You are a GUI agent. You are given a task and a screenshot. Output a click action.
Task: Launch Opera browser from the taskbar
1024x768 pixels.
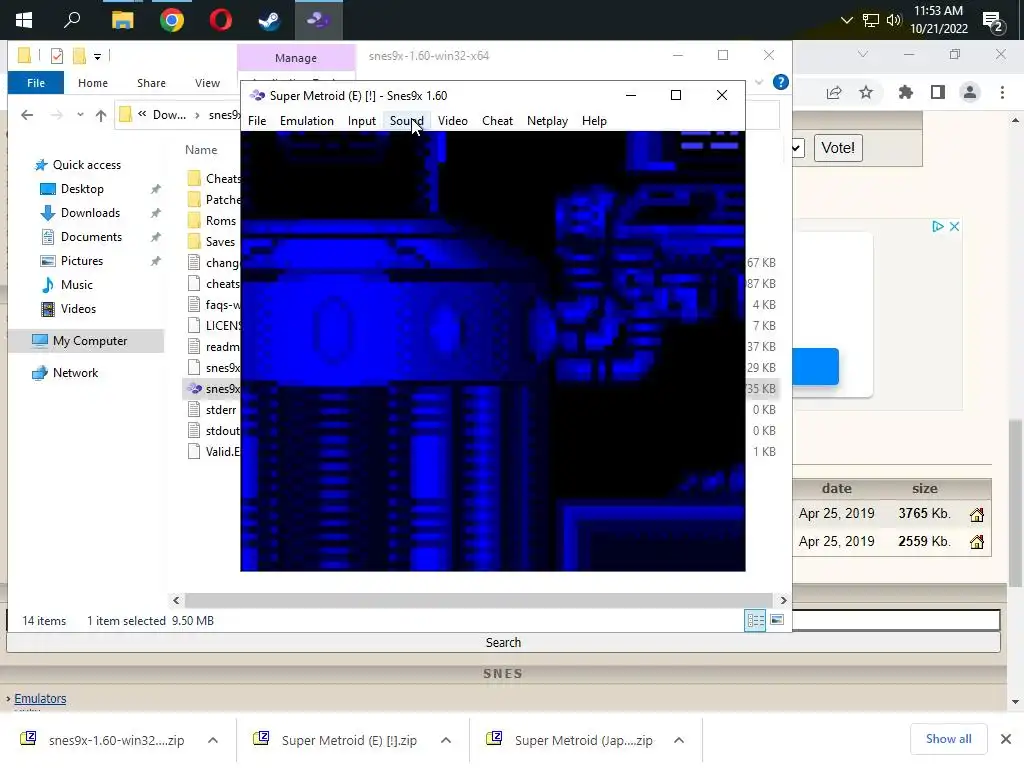(221, 20)
